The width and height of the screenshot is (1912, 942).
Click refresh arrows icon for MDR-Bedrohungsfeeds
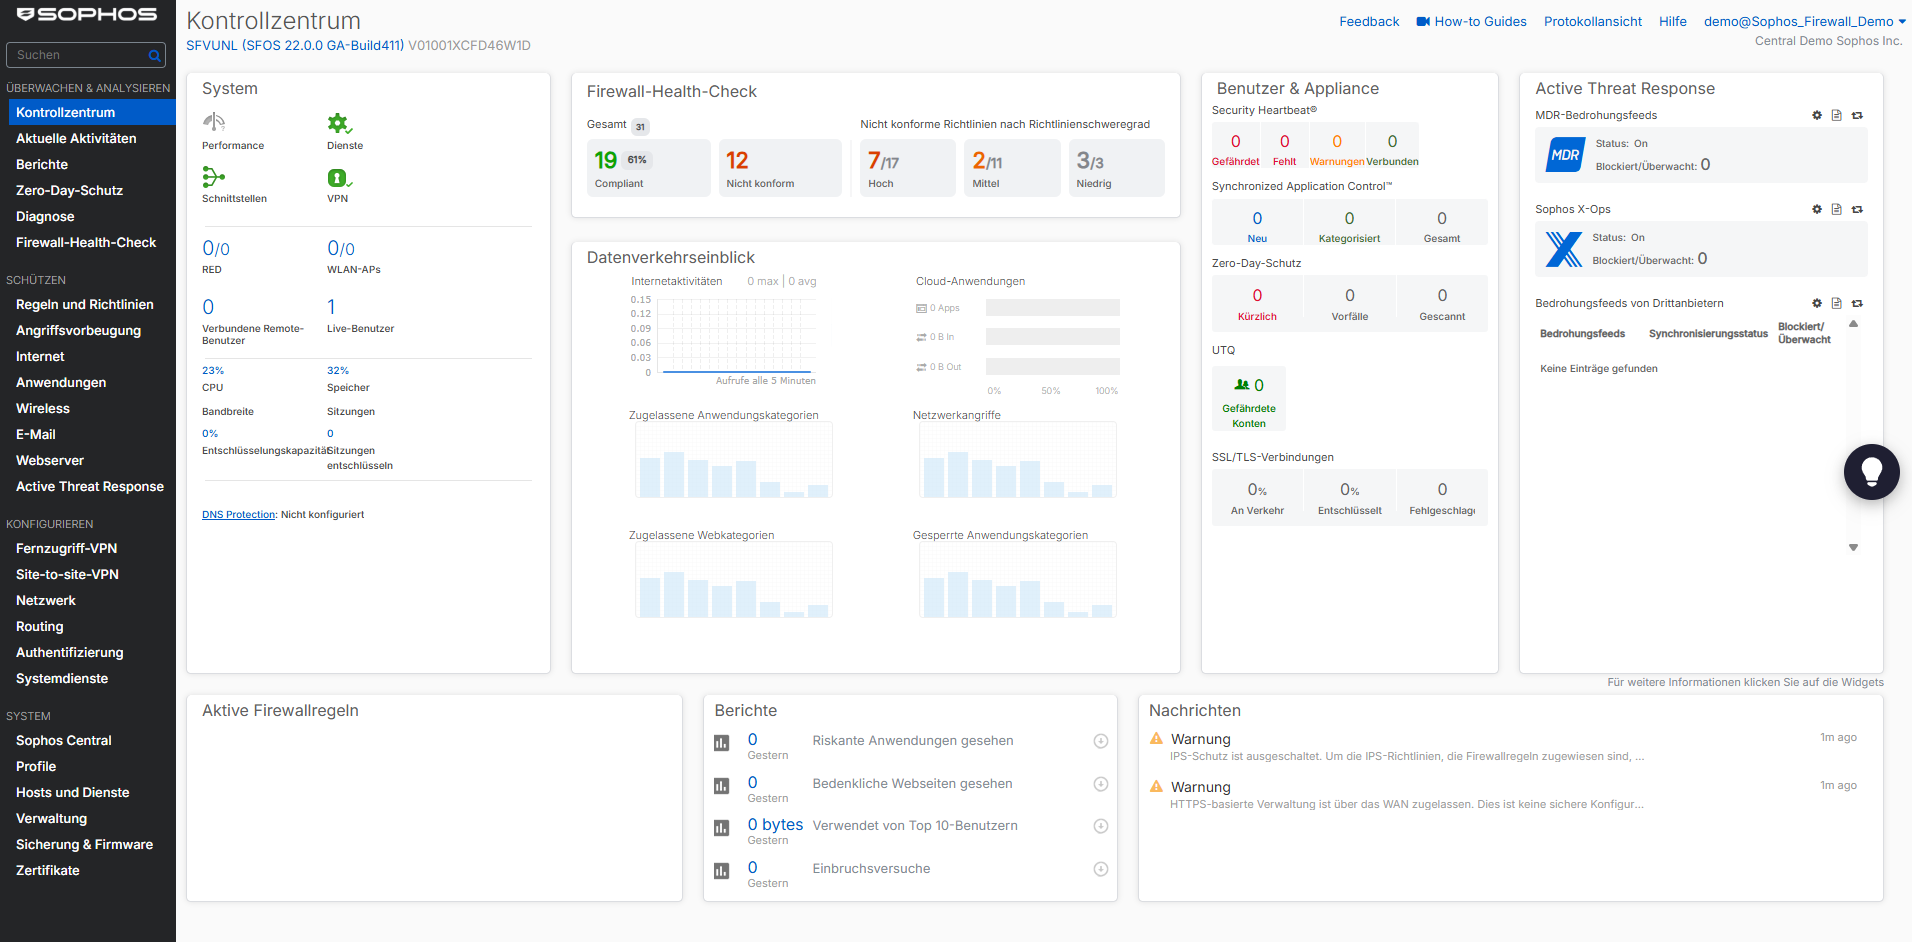pos(1857,115)
